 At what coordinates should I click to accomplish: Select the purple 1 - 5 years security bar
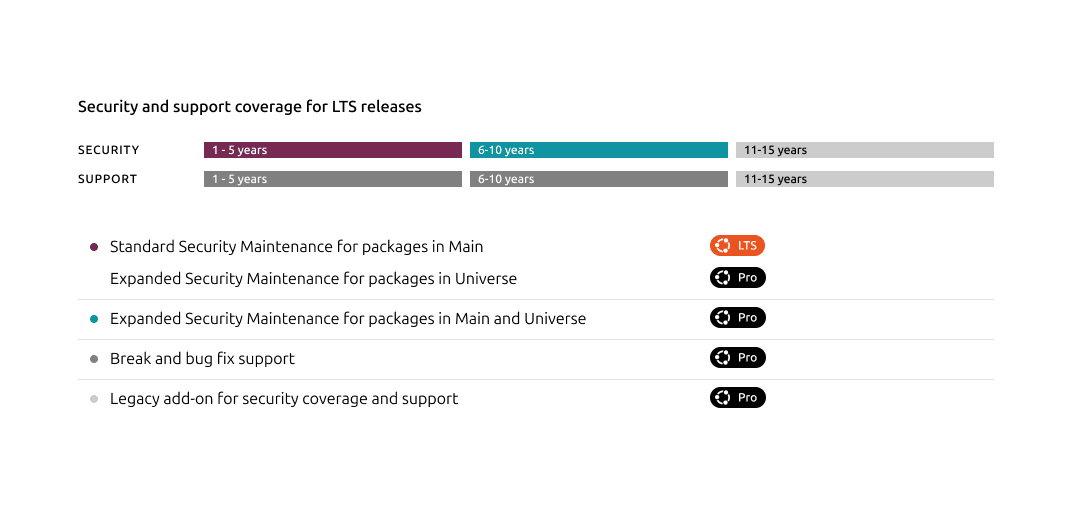coord(332,150)
